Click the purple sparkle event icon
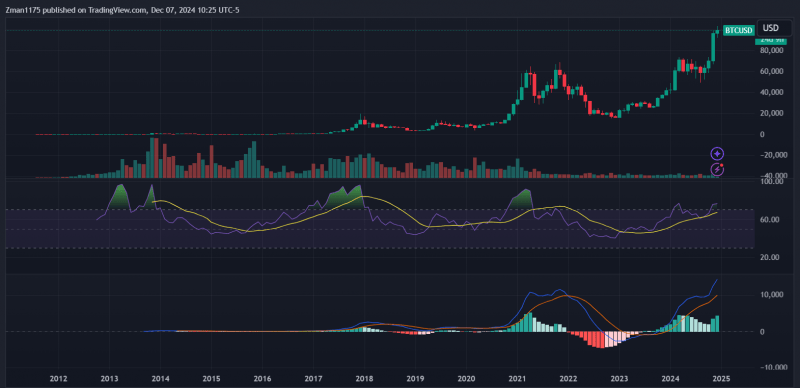This screenshot has height=388, width=800. tap(717, 153)
